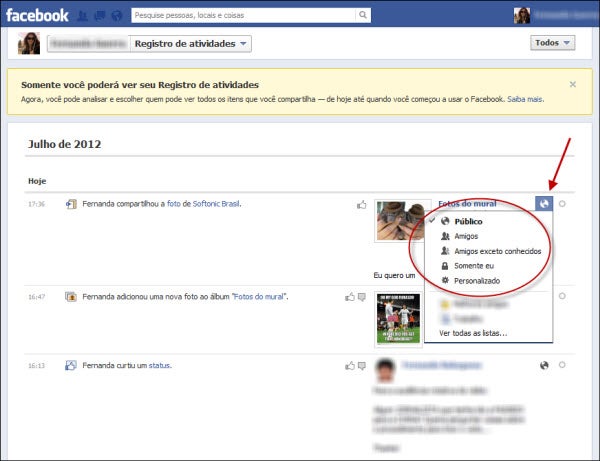Click globe privacy icon on status like entry

coord(544,366)
